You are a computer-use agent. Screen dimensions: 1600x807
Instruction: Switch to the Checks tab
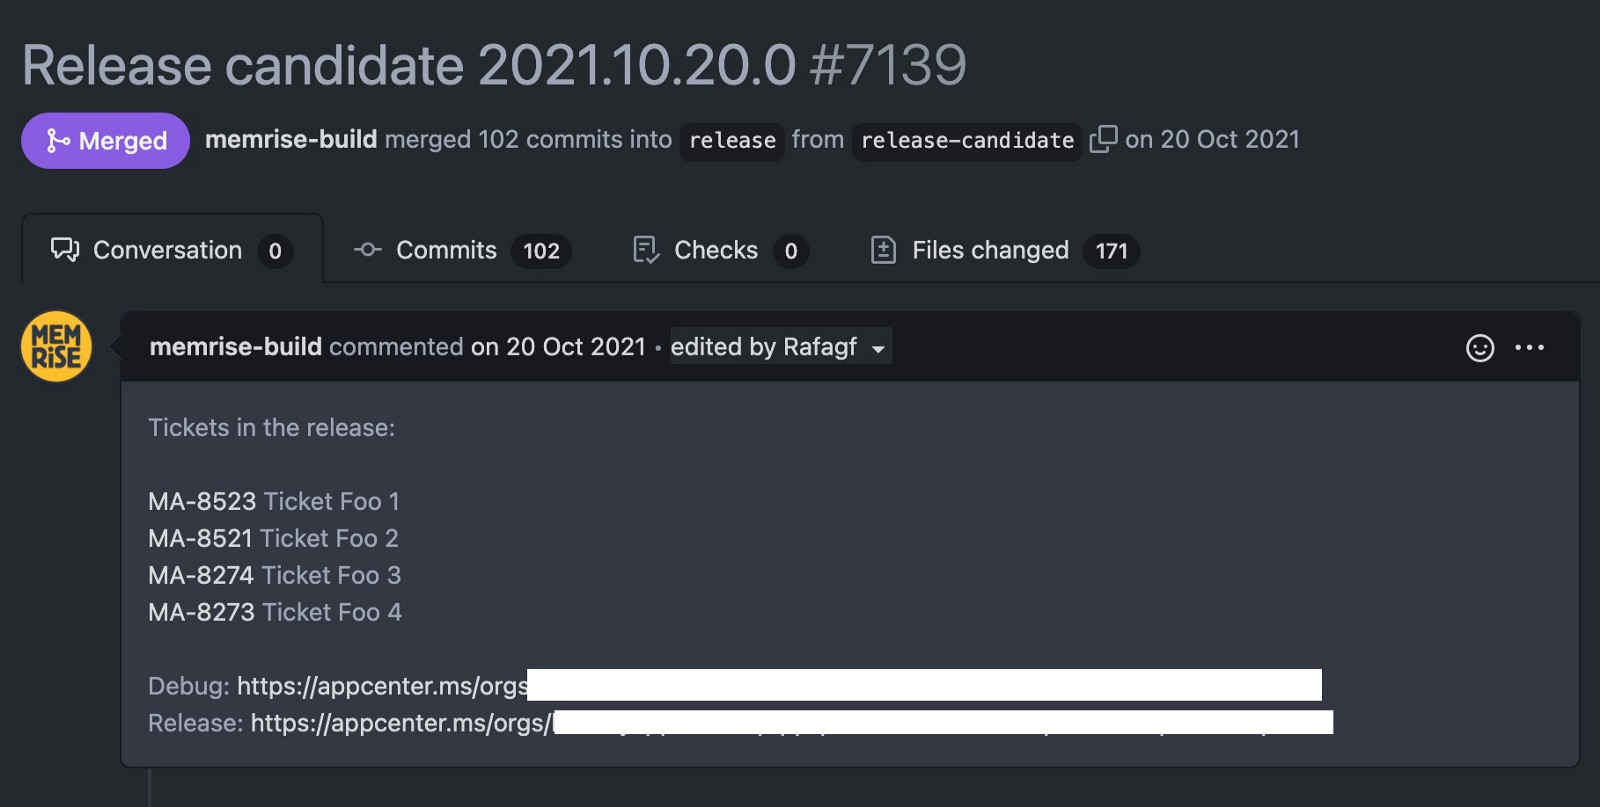[721, 250]
